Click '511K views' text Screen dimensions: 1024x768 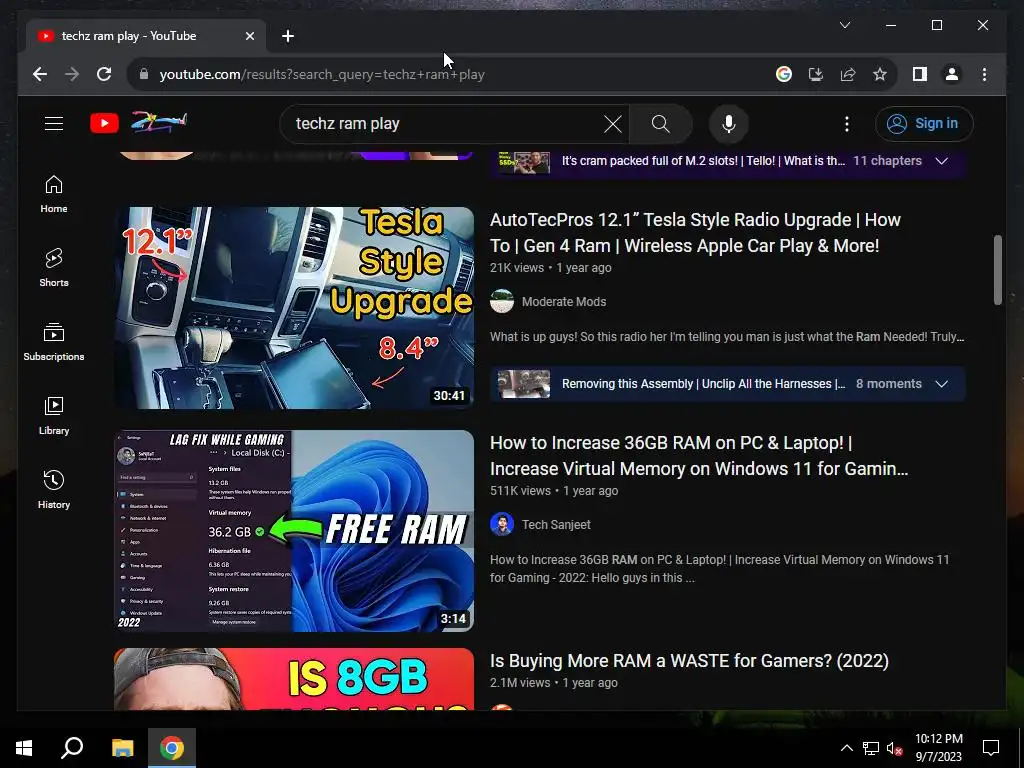520,491
